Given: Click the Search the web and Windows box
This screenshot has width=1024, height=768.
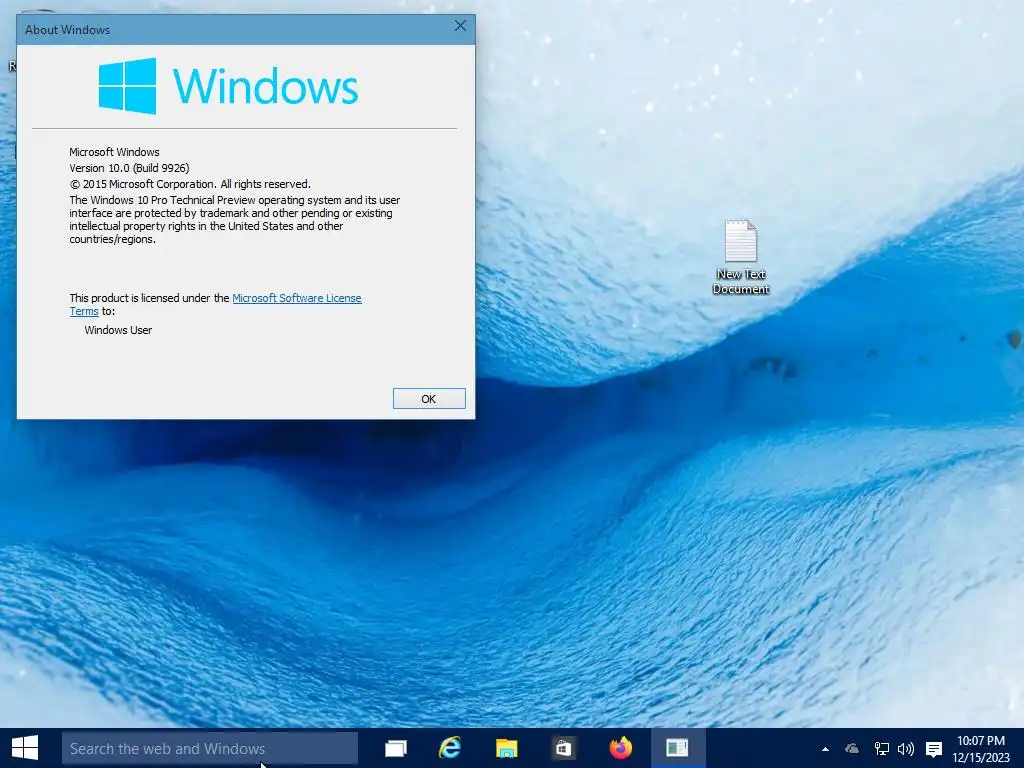Looking at the screenshot, I should pos(210,748).
